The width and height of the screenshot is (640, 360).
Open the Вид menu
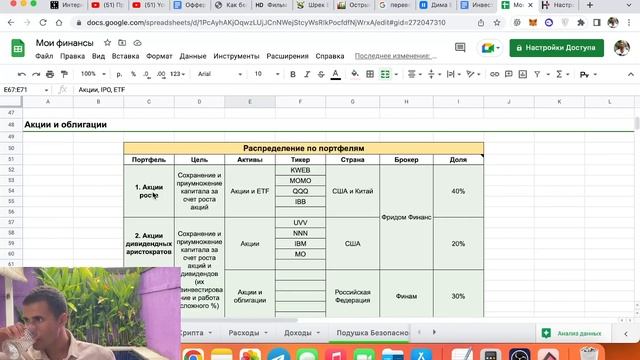(98, 56)
